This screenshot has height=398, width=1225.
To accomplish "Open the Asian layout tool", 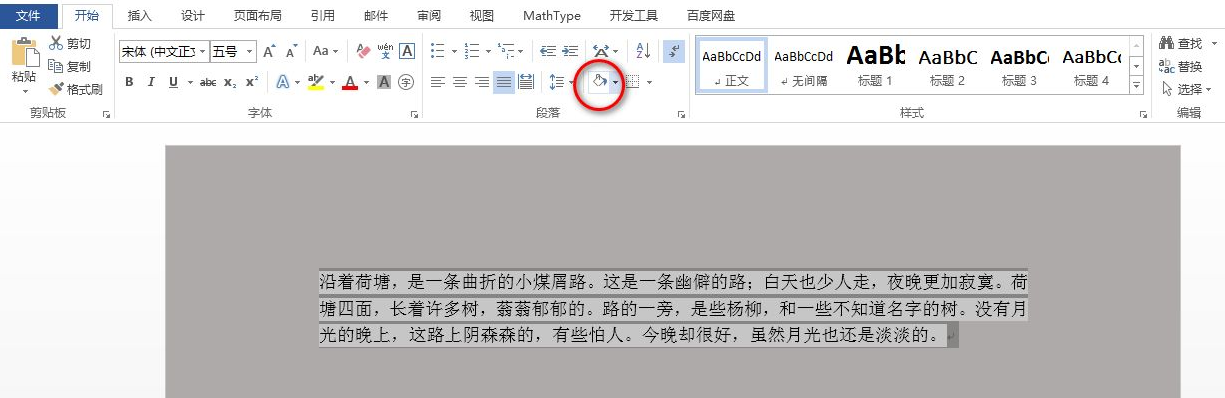I will 601,51.
